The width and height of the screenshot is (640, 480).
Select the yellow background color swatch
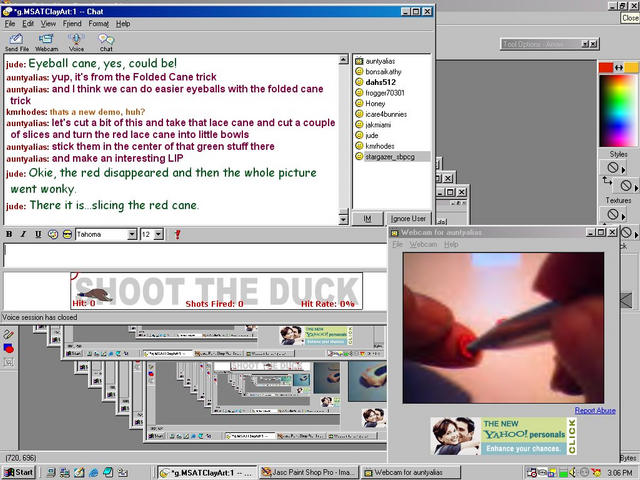631,68
